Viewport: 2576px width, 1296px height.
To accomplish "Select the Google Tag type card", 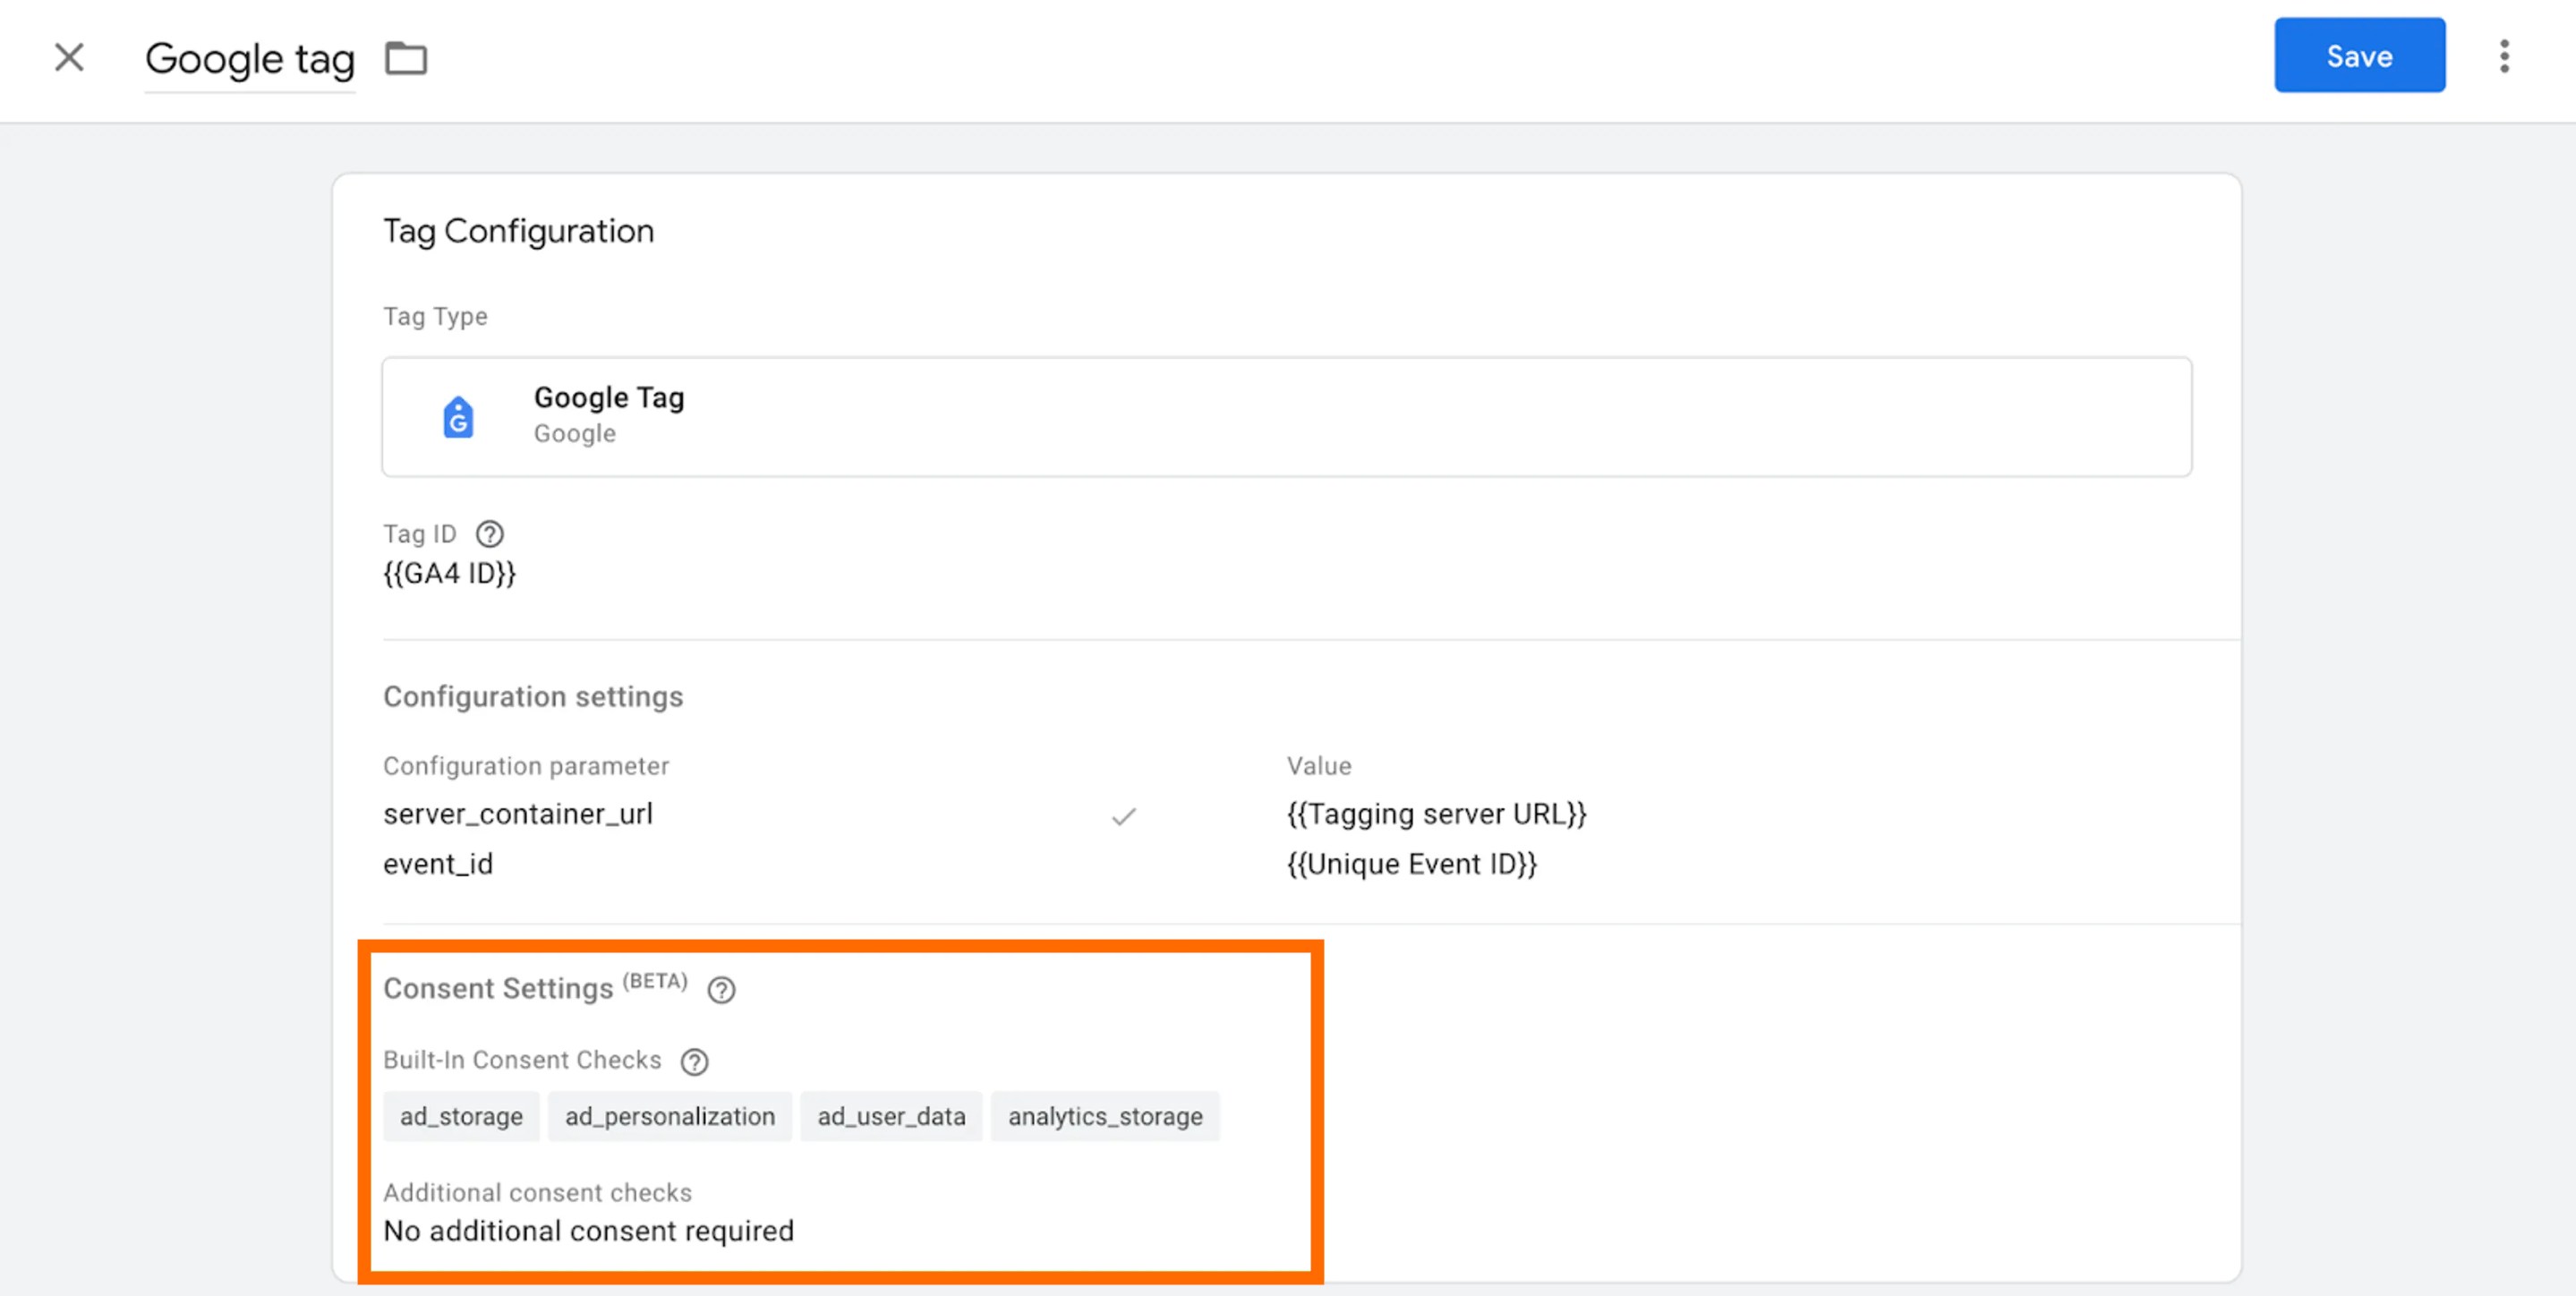I will click(x=1287, y=417).
